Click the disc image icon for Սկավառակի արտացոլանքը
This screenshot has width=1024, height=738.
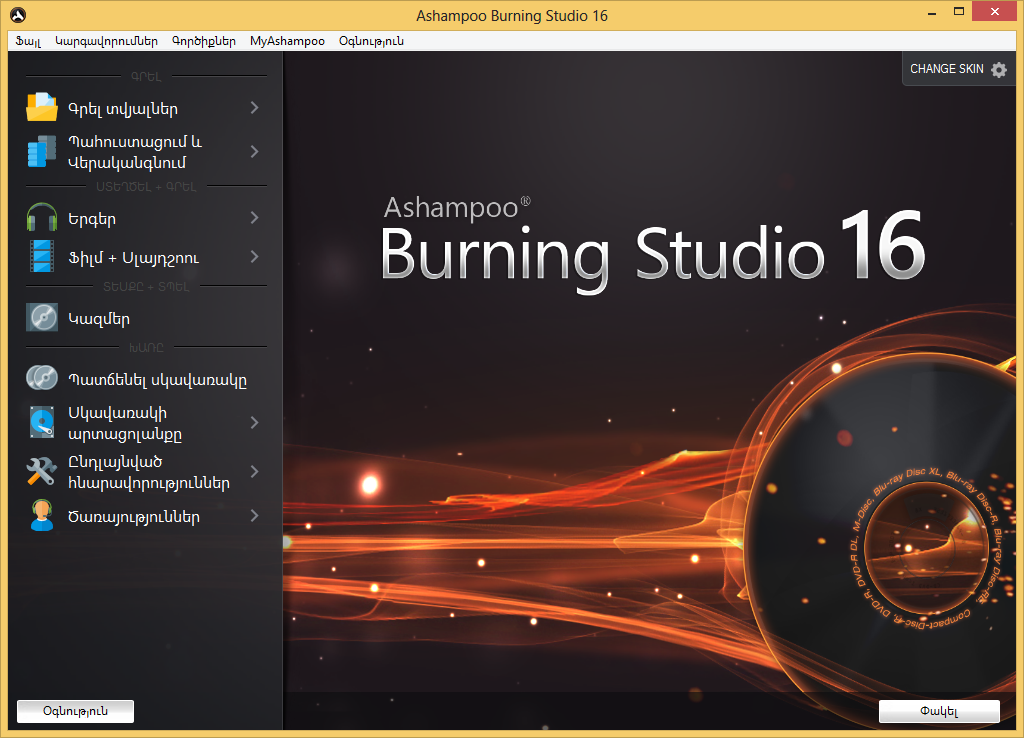pos(42,422)
